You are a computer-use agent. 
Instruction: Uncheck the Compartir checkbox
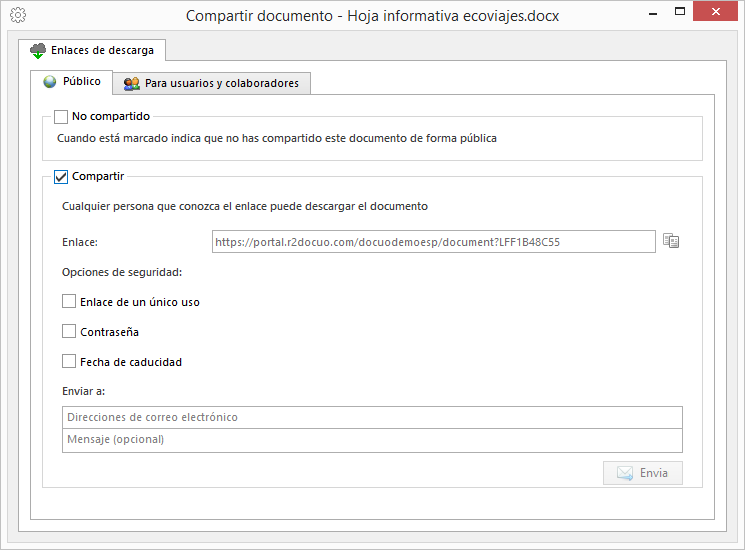(x=61, y=177)
